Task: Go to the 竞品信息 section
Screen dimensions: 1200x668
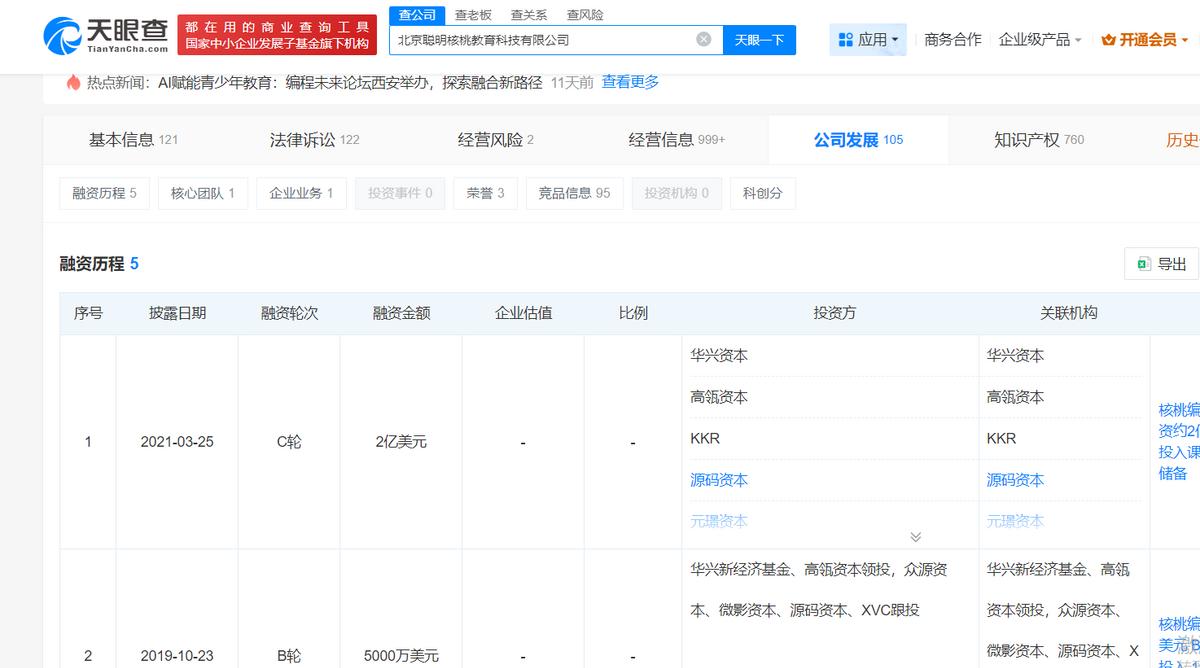Action: 574,193
